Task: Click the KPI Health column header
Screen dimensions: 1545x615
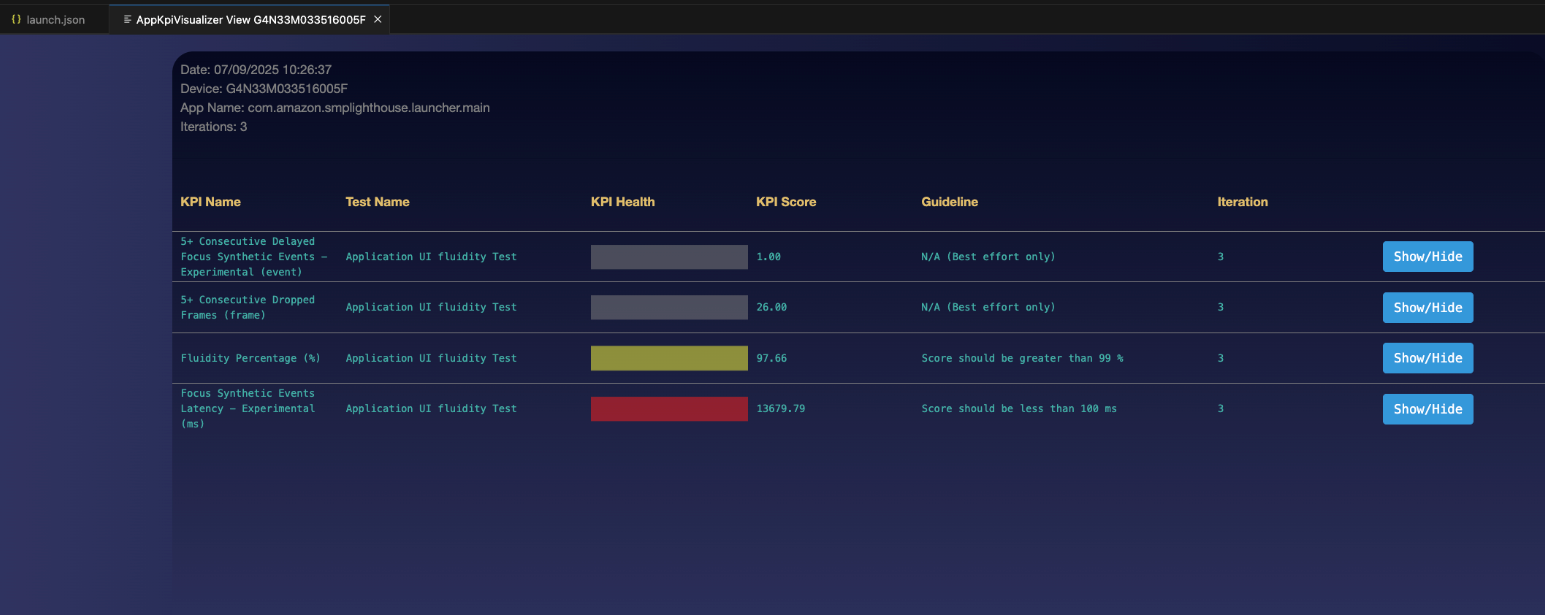Action: point(622,202)
